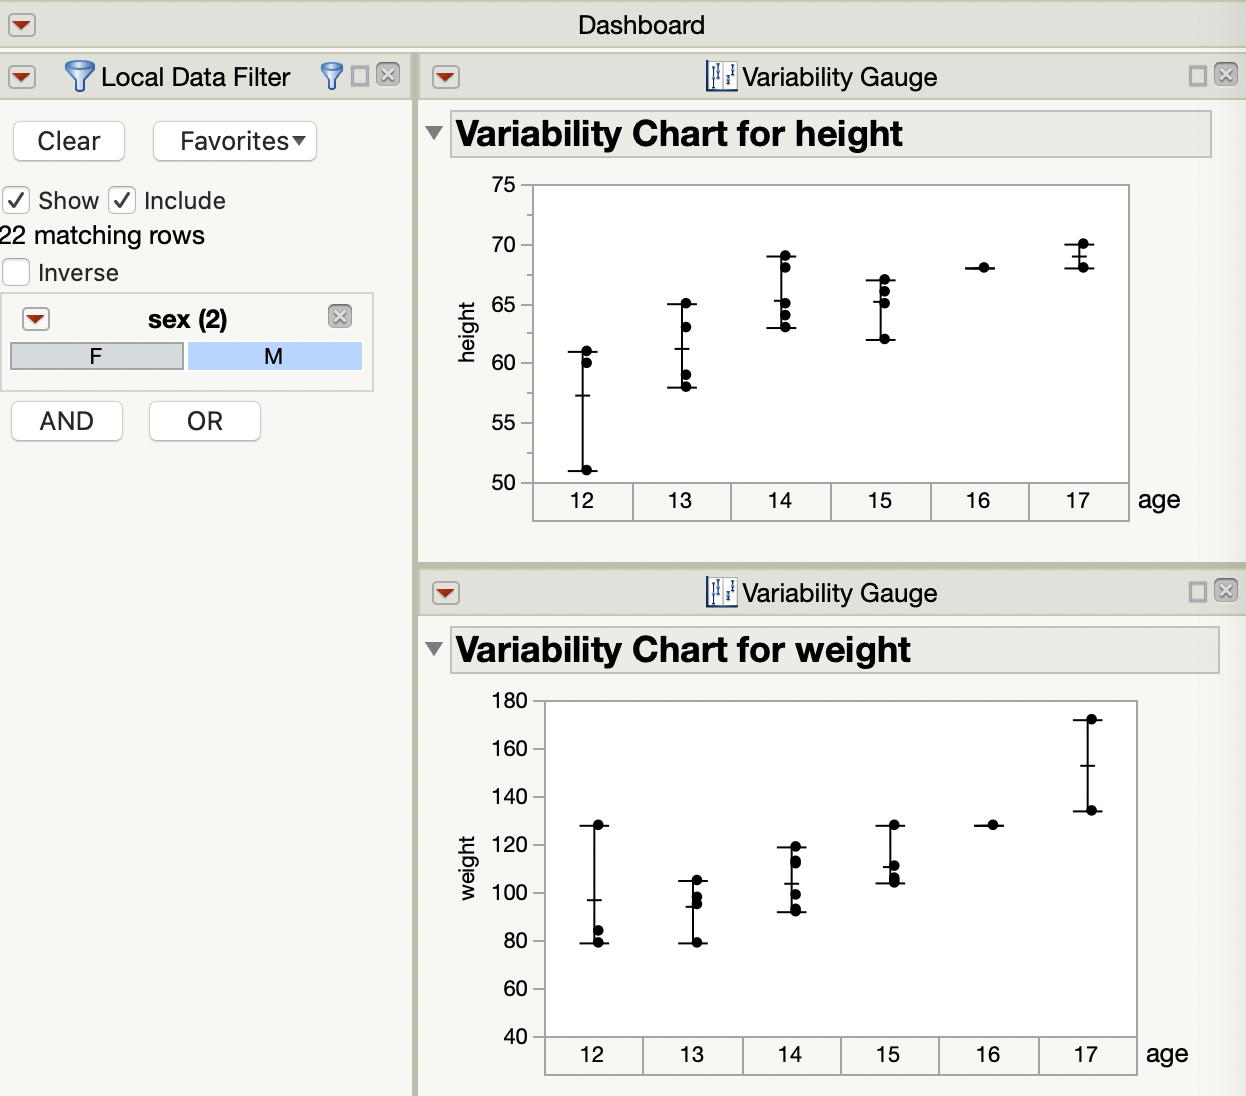Click the Clear button
Image resolution: width=1246 pixels, height=1096 pixels.
(x=69, y=141)
